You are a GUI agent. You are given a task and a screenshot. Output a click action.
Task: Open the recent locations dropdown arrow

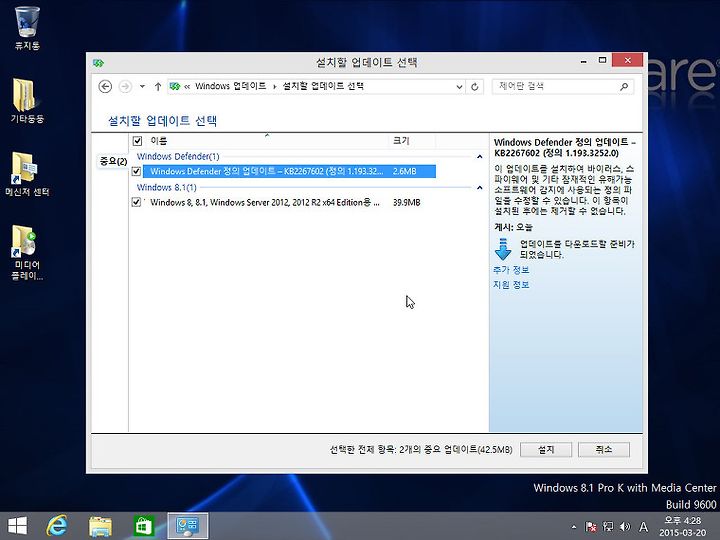point(142,86)
